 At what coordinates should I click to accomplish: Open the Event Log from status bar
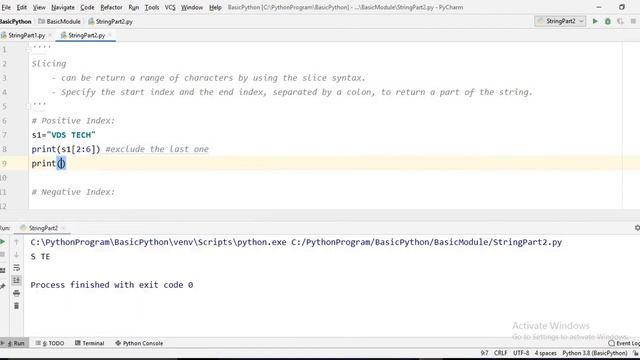[624, 343]
